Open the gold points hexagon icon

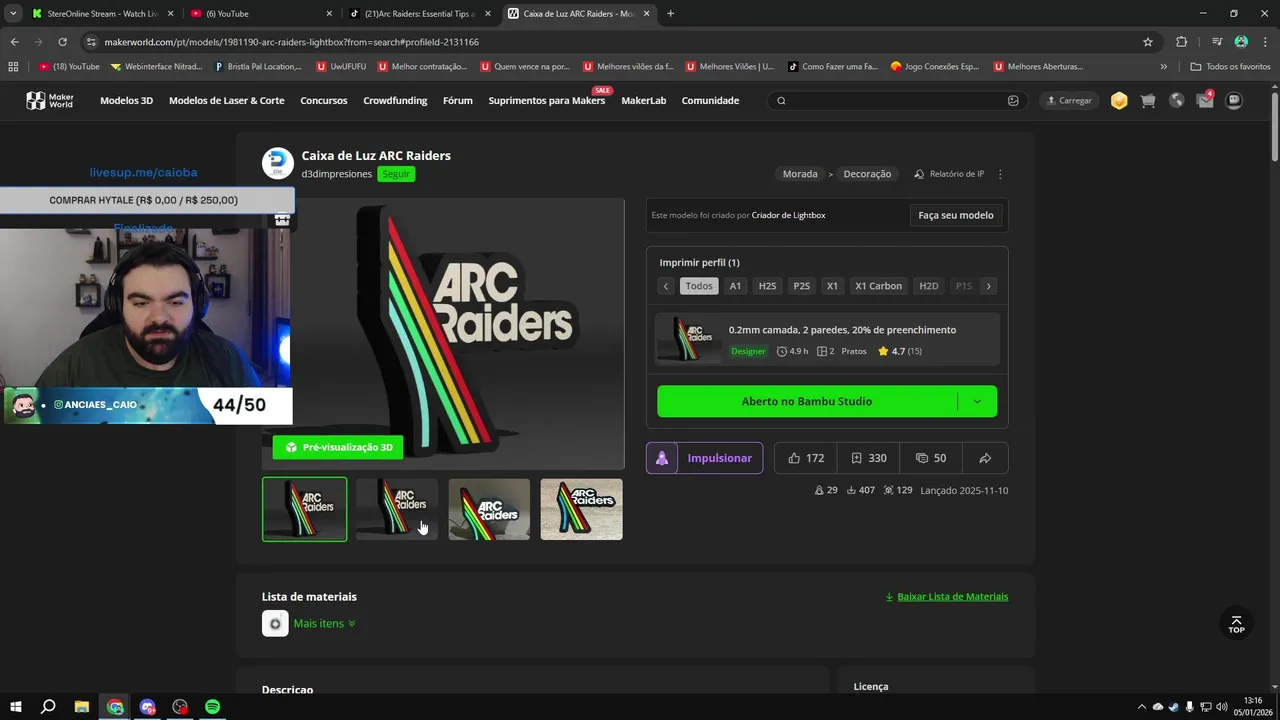coord(1119,100)
